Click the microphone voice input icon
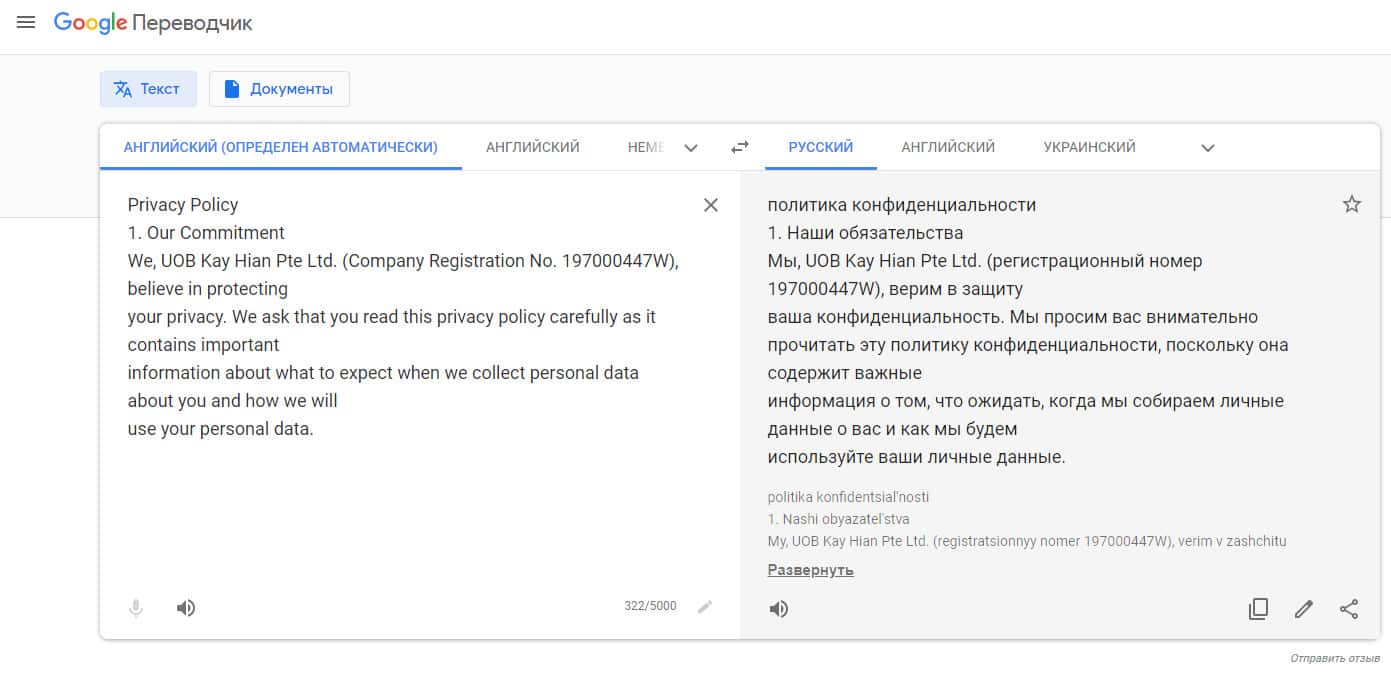 click(x=136, y=608)
